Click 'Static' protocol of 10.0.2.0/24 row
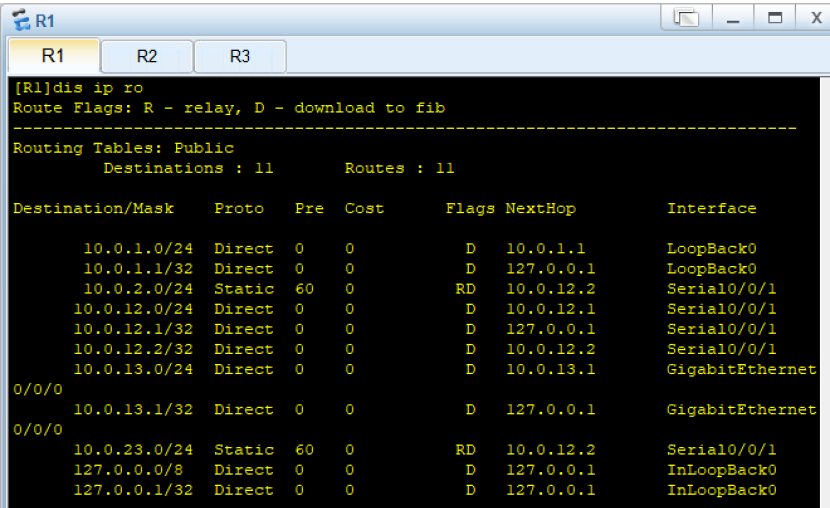The width and height of the screenshot is (830, 508). coord(244,289)
